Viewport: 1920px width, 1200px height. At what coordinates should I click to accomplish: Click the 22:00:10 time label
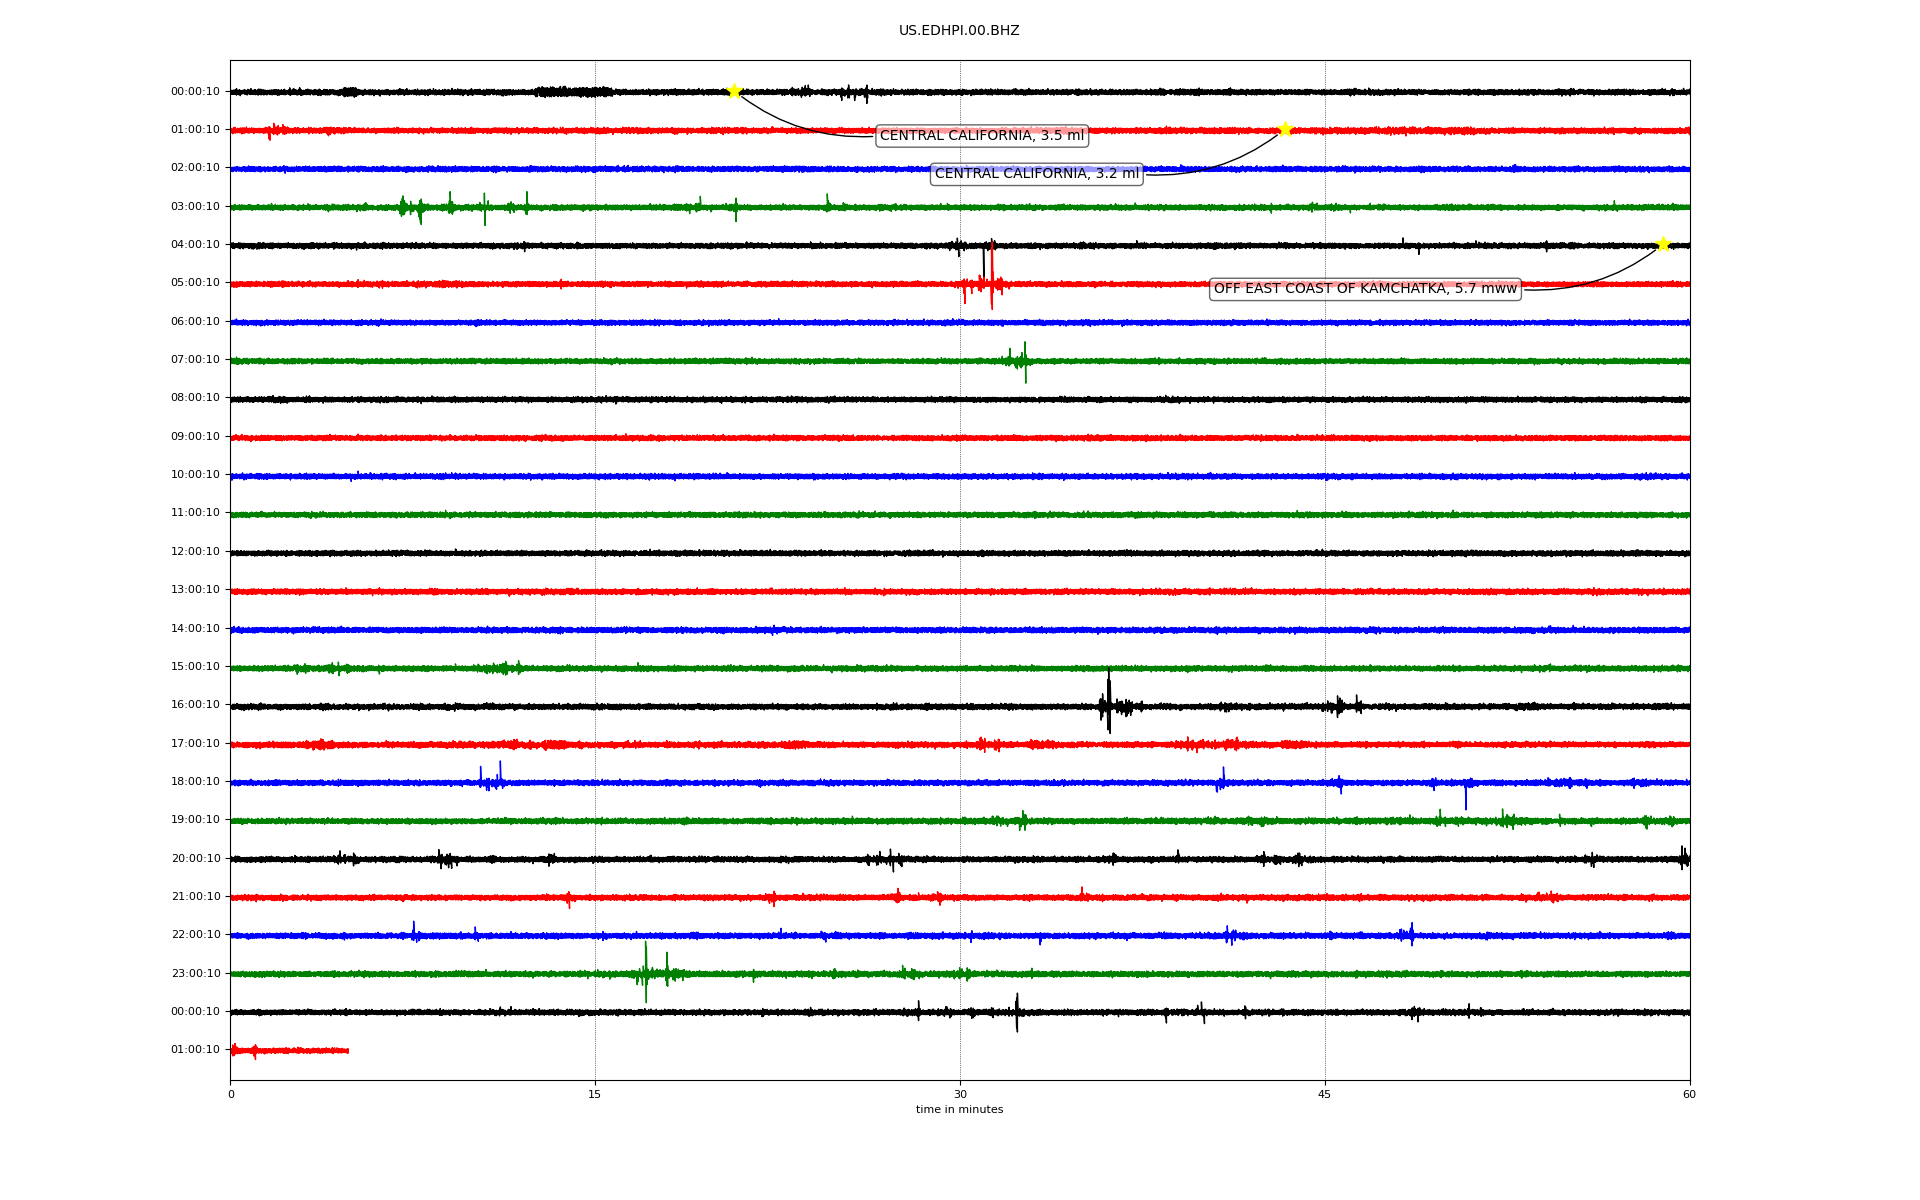coord(195,935)
